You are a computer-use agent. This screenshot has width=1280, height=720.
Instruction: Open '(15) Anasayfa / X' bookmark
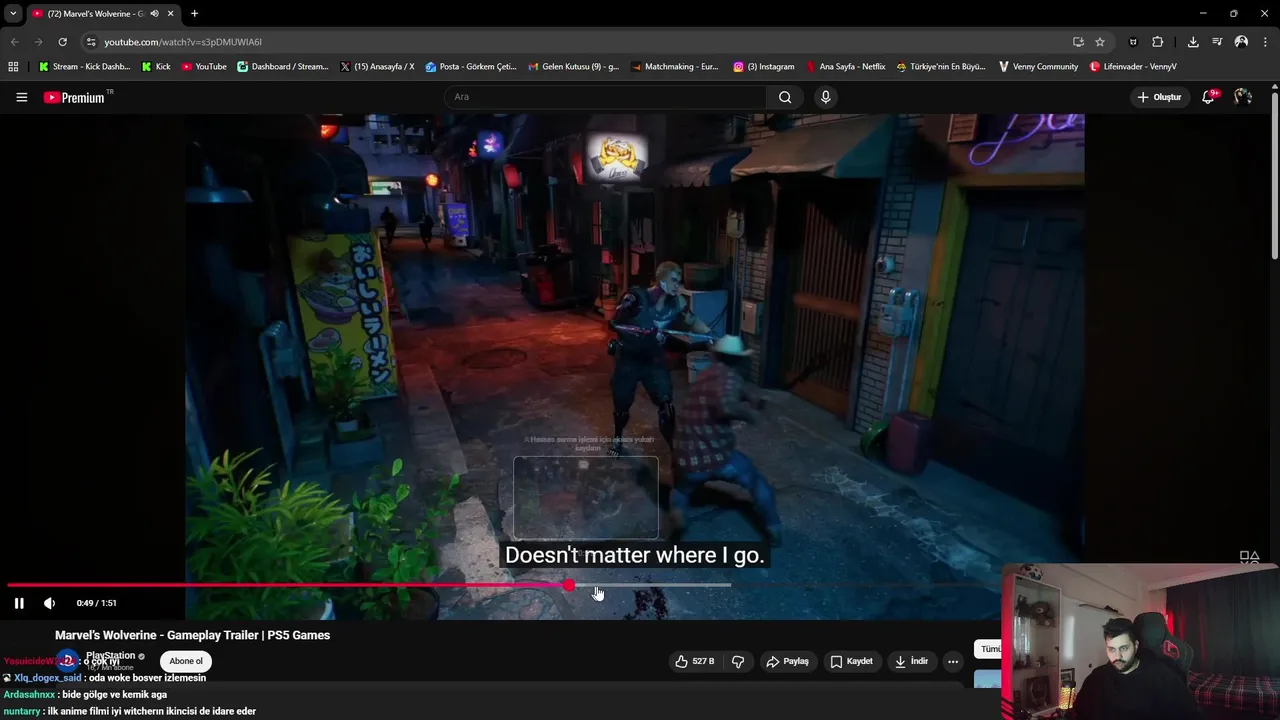[377, 67]
